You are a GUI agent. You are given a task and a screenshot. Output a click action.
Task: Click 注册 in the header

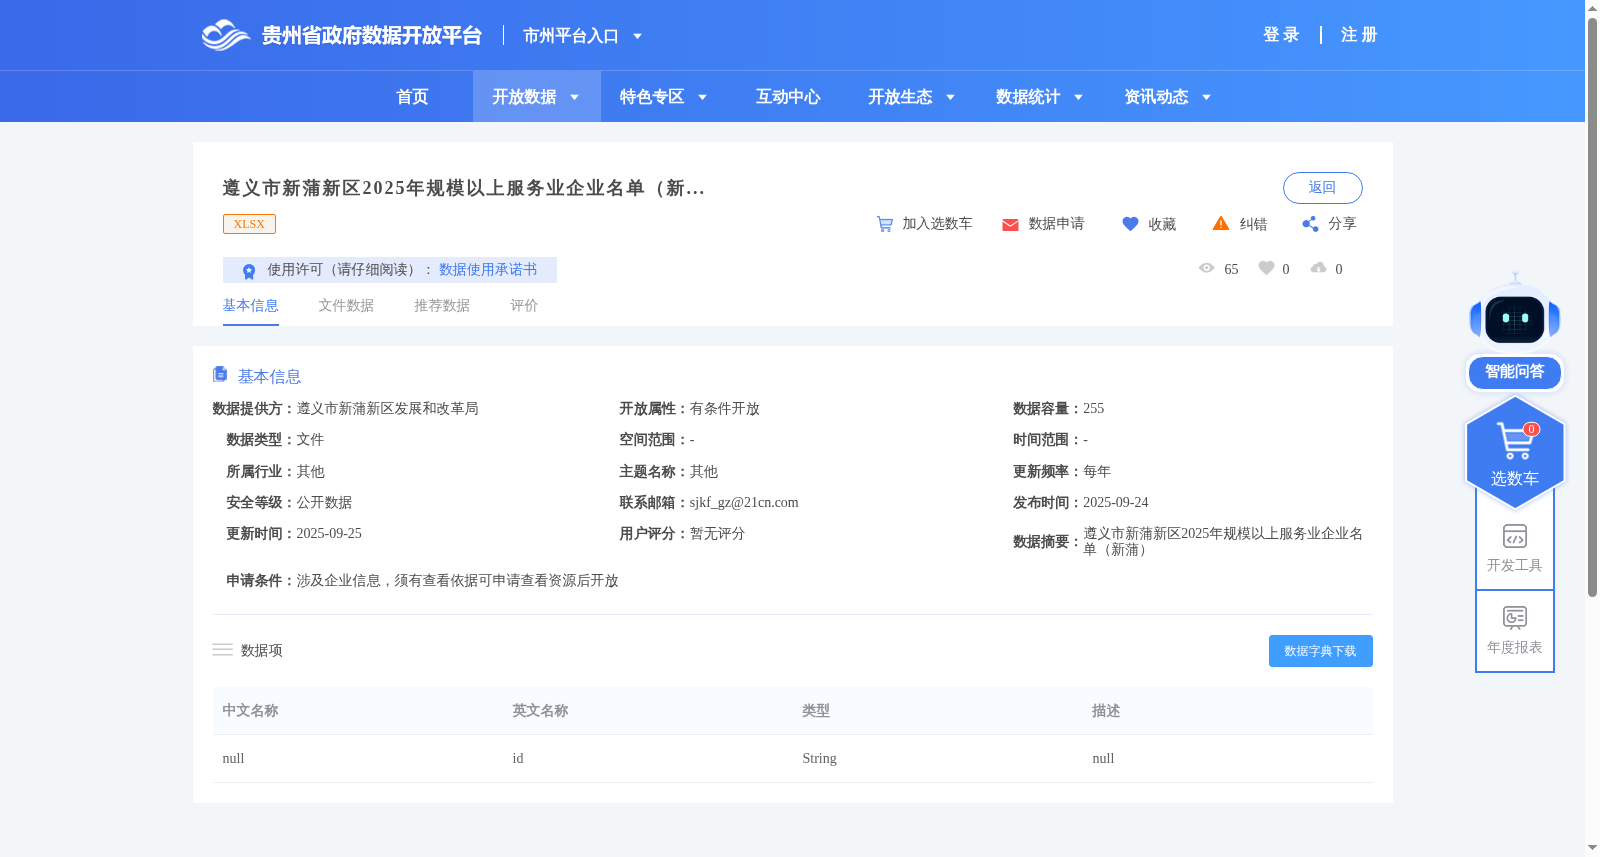tap(1359, 35)
